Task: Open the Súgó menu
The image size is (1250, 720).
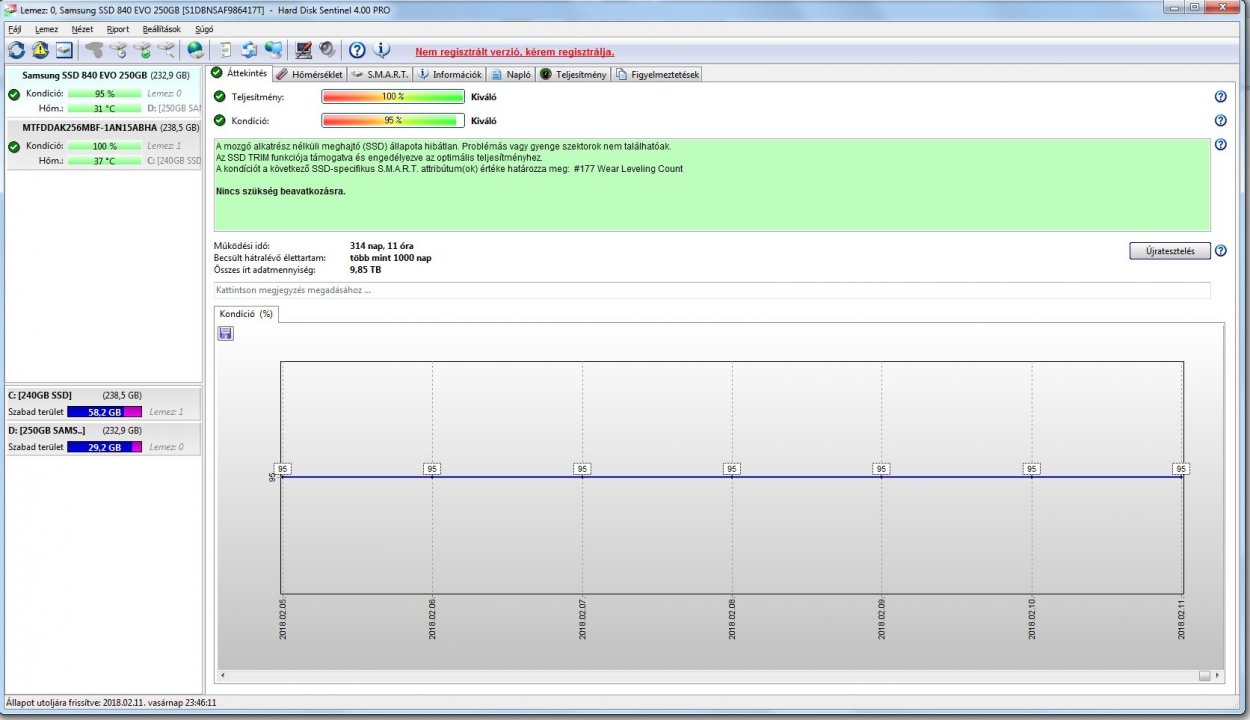Action: [x=204, y=29]
